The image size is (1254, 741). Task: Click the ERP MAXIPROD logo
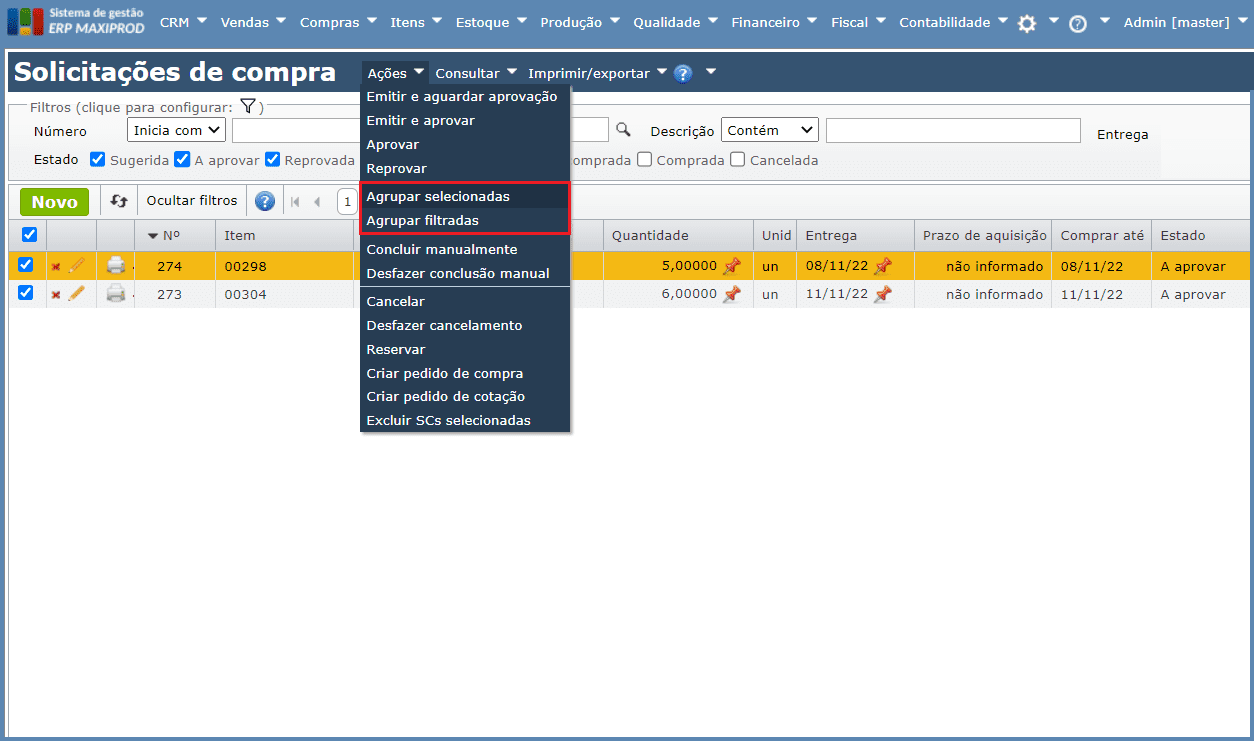coord(76,21)
